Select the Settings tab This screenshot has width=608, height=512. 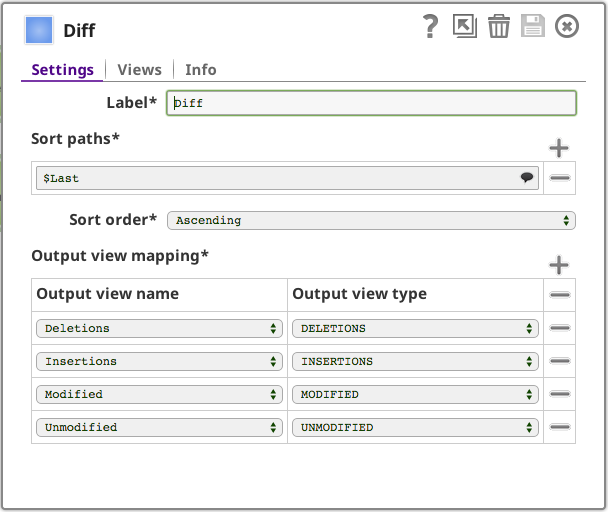(x=62, y=70)
